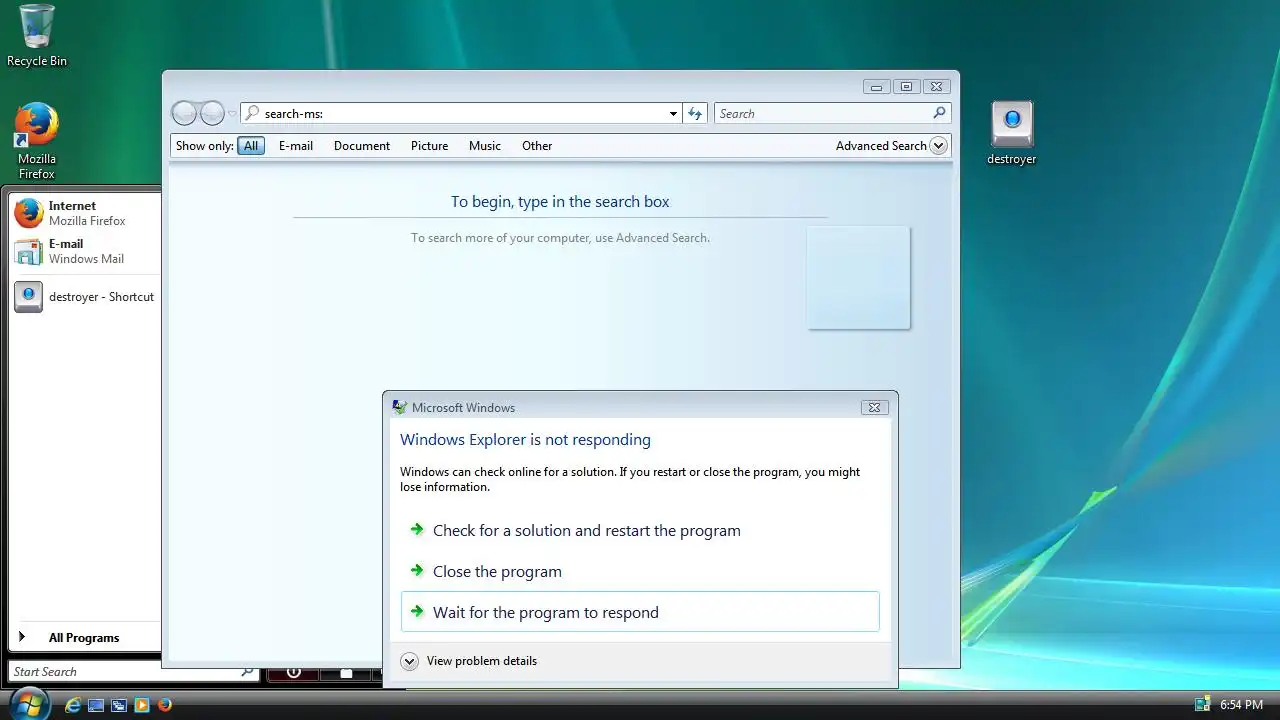Open the address bar history dropdown
Screen dimensions: 1280x720
pyautogui.click(x=673, y=114)
